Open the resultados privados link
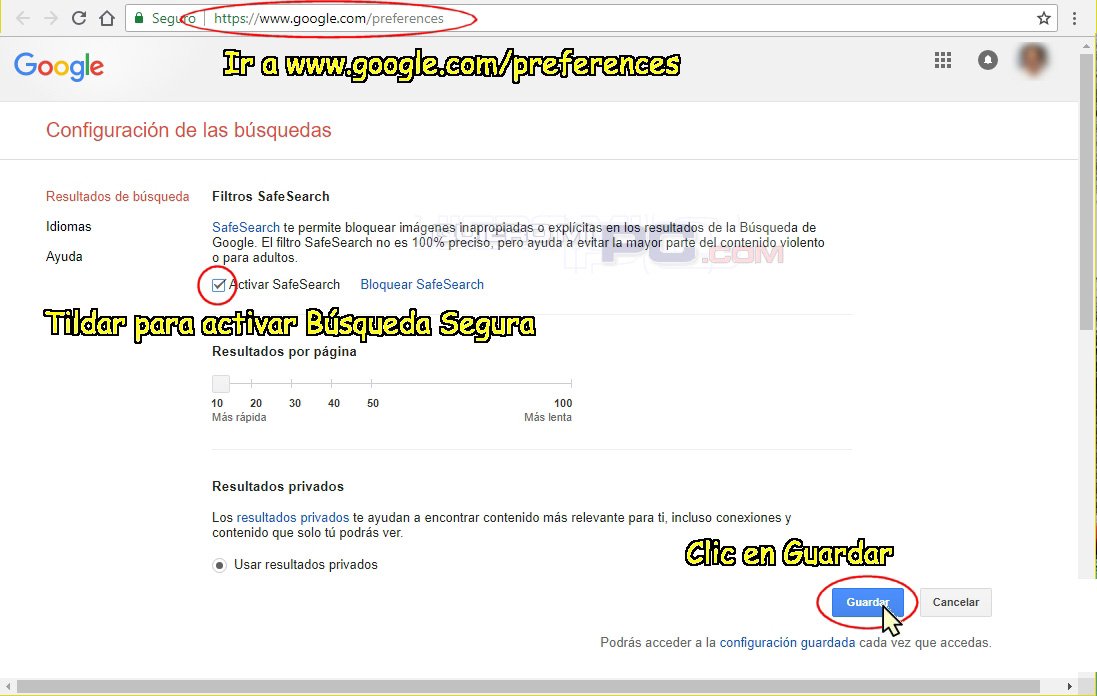 (x=292, y=518)
